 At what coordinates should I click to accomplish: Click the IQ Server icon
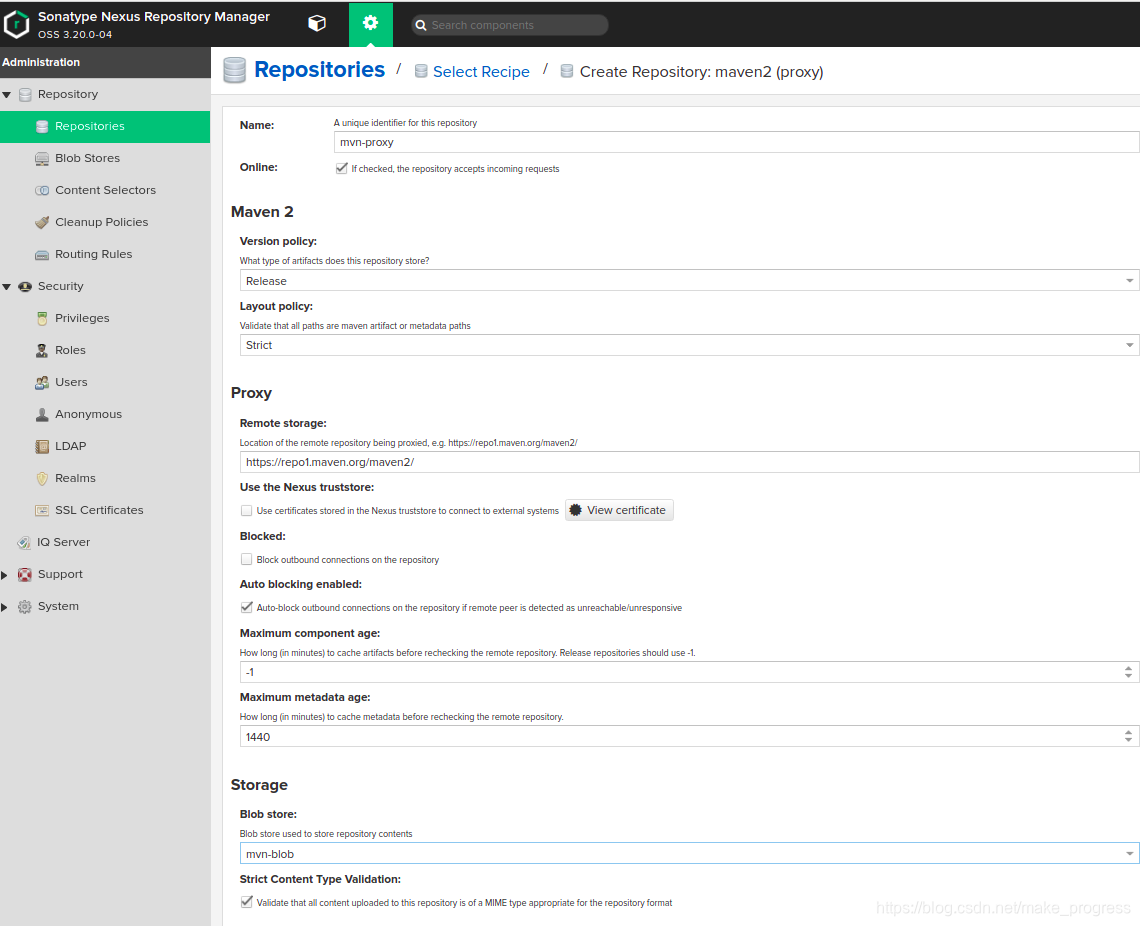tap(24, 542)
